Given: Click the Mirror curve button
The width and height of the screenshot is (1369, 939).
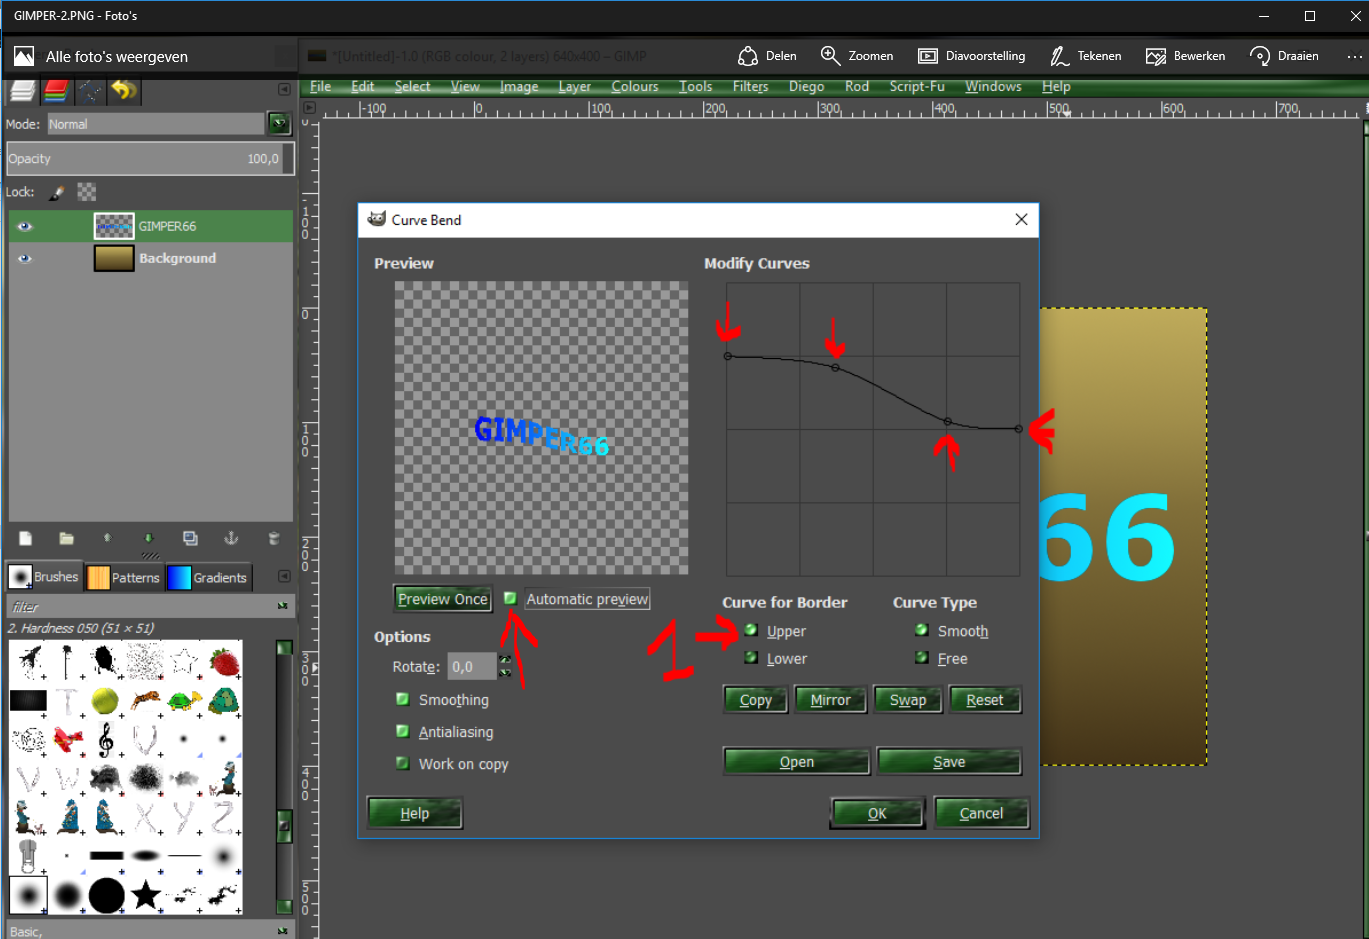Looking at the screenshot, I should pos(830,699).
